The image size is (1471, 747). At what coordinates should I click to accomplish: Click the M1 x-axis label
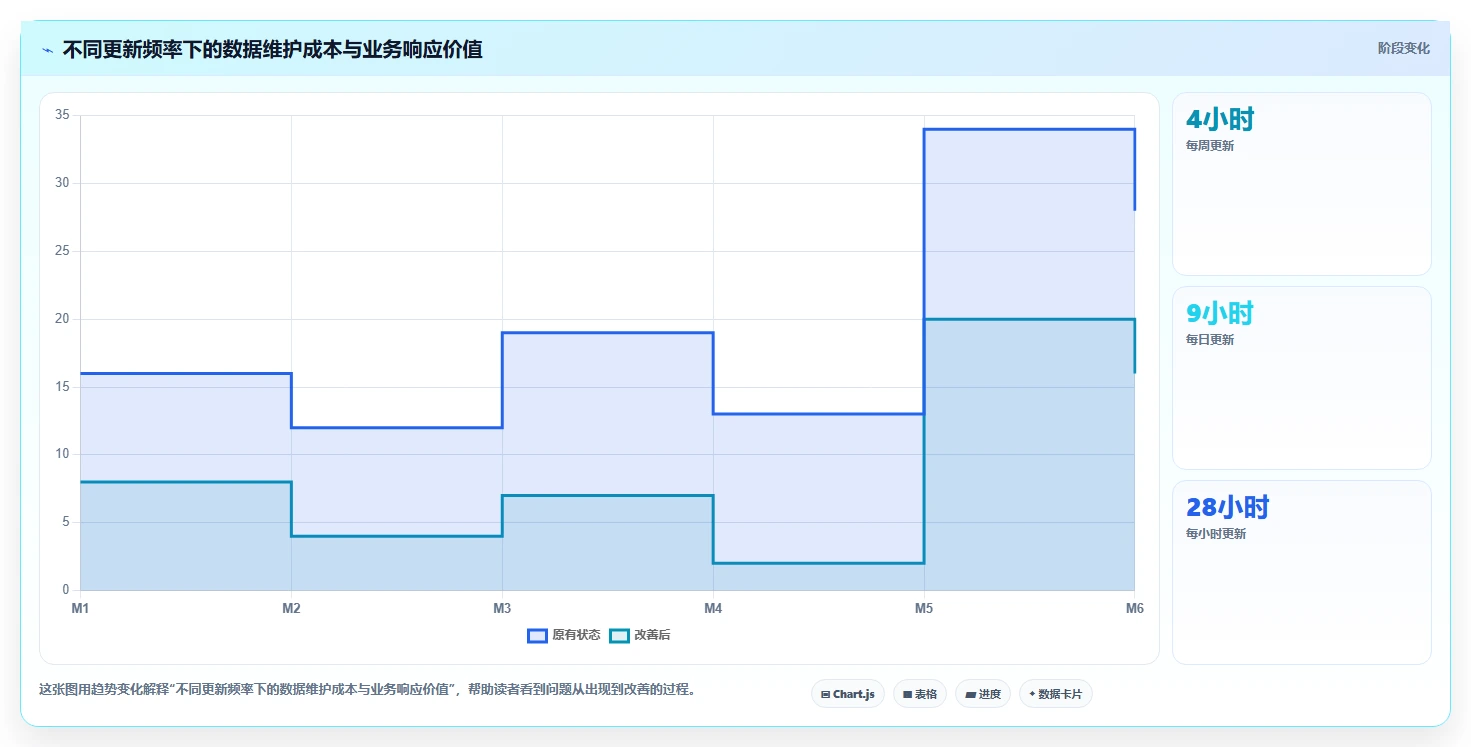coord(80,608)
